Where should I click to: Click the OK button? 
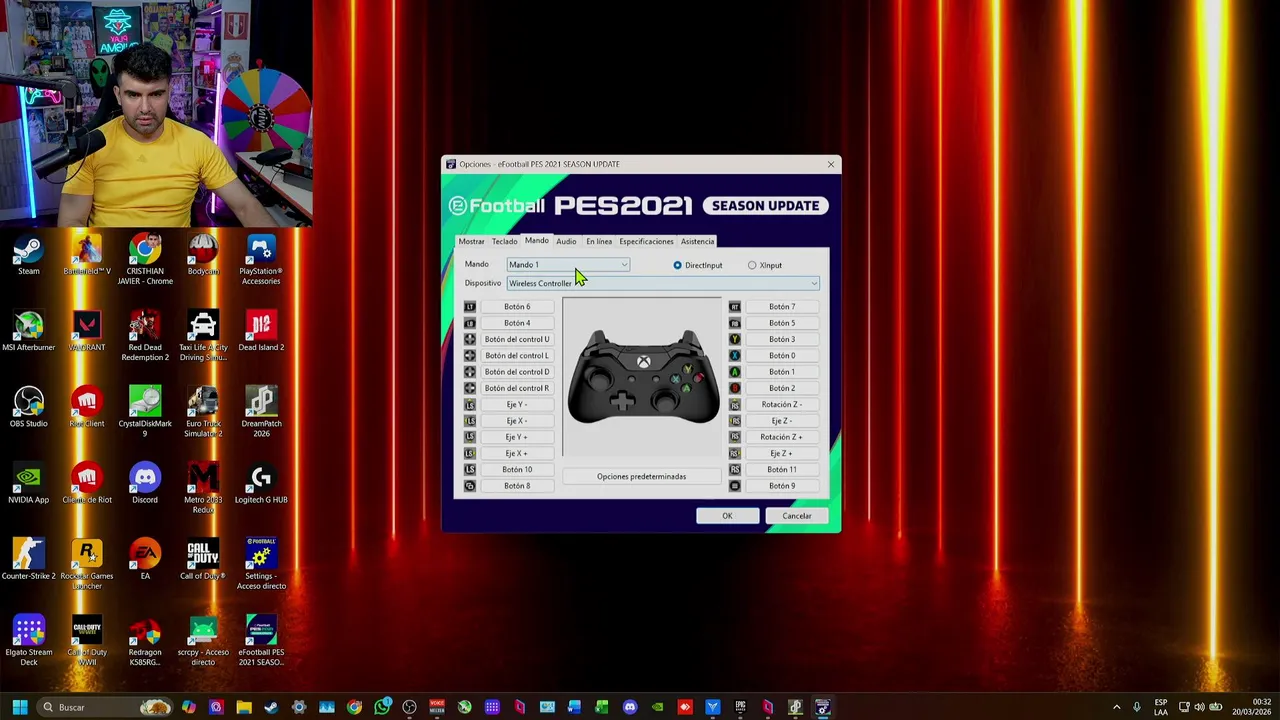click(727, 516)
